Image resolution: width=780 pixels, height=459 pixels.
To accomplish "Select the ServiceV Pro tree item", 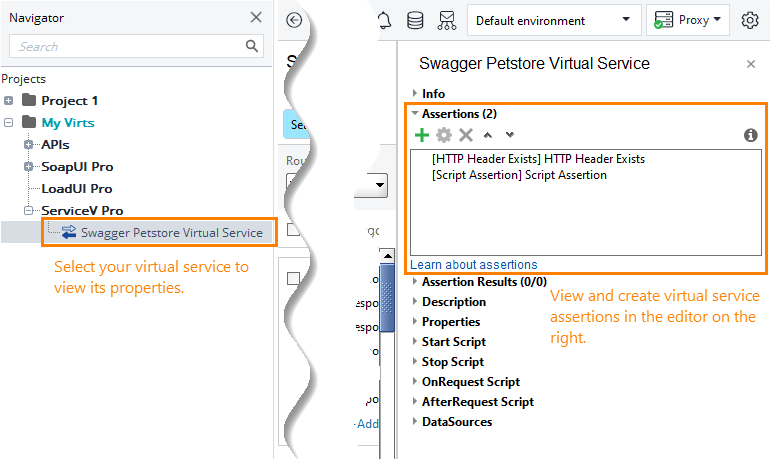I will [82, 210].
